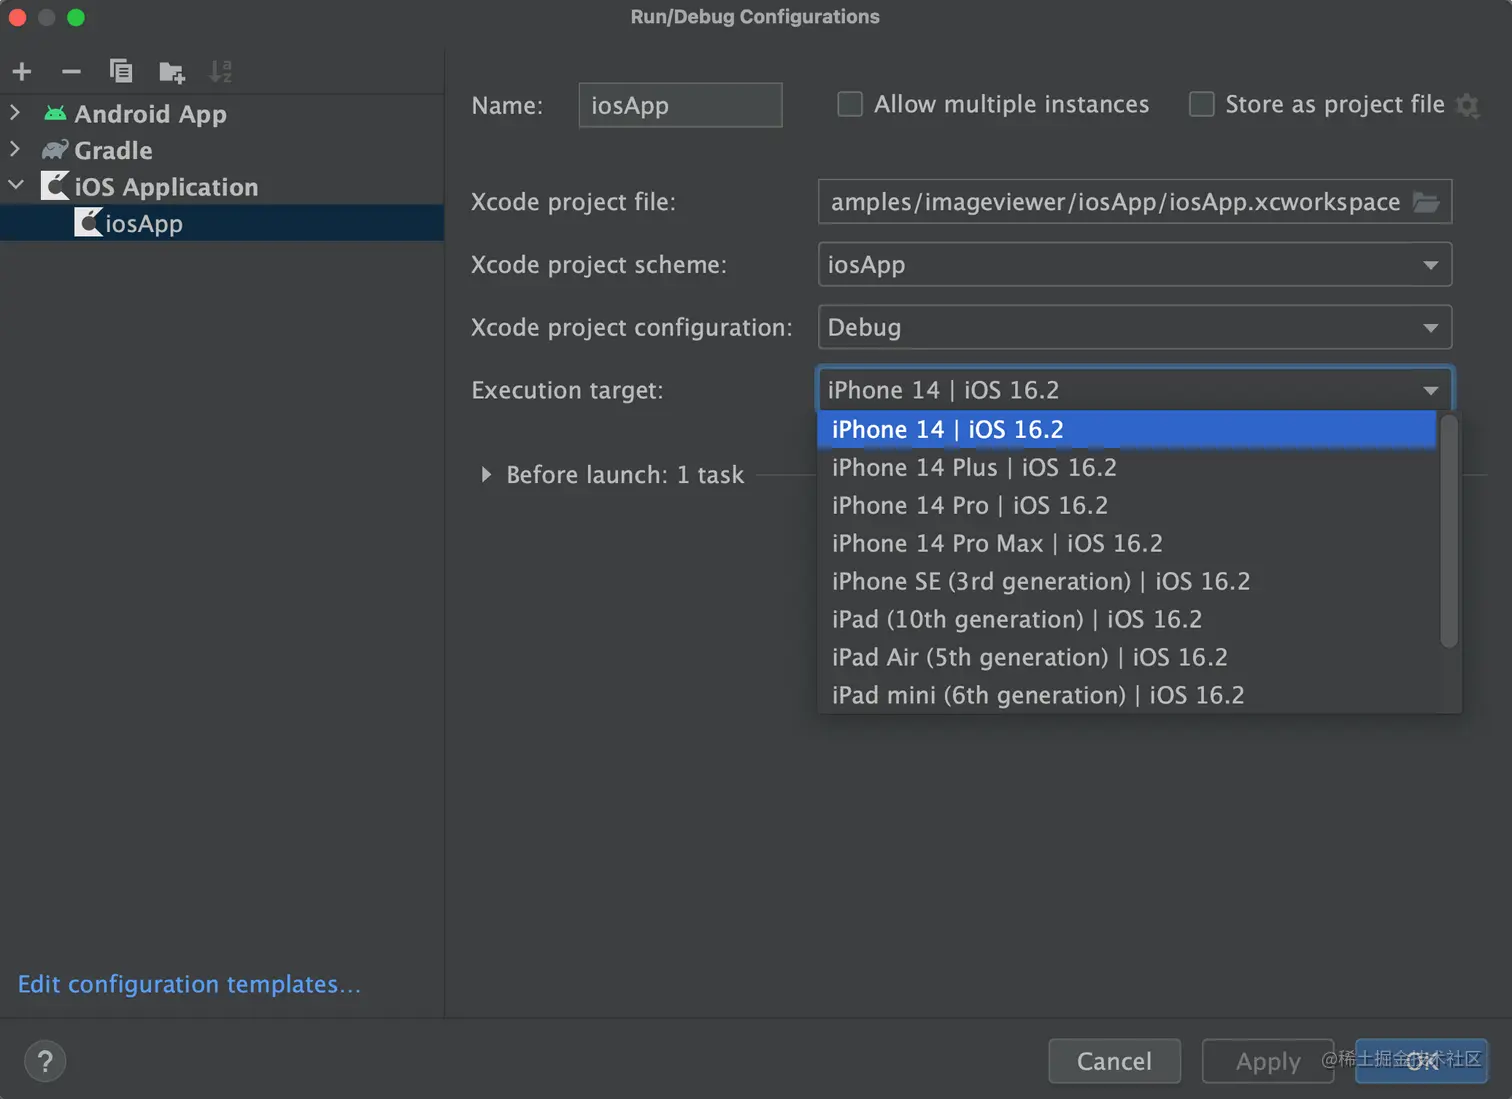Click the browse folder icon for Xcode project file
This screenshot has height=1099, width=1512.
(1426, 202)
